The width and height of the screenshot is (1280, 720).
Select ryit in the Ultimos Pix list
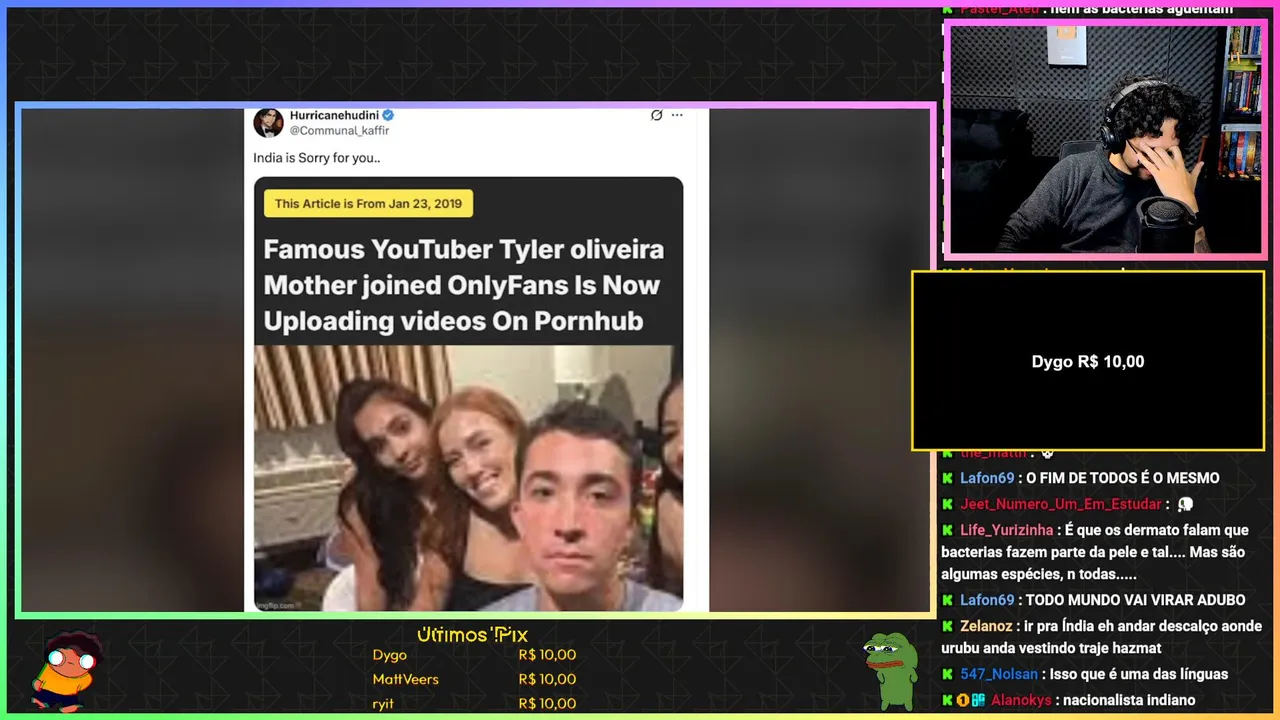[383, 704]
